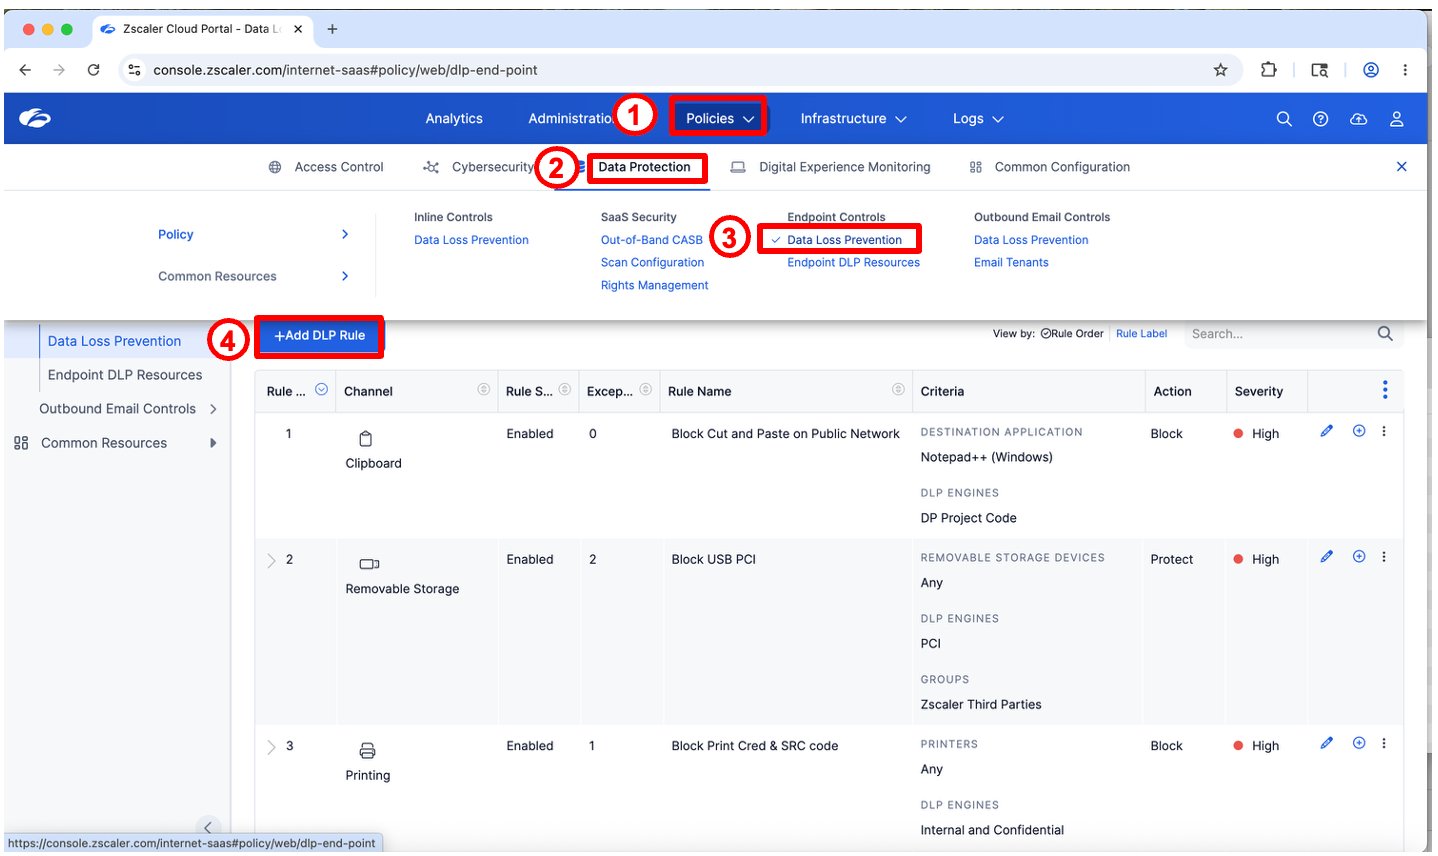This screenshot has height=856, width=1438.
Task: Switch to Digital Experience Monitoring tab
Action: click(831, 167)
